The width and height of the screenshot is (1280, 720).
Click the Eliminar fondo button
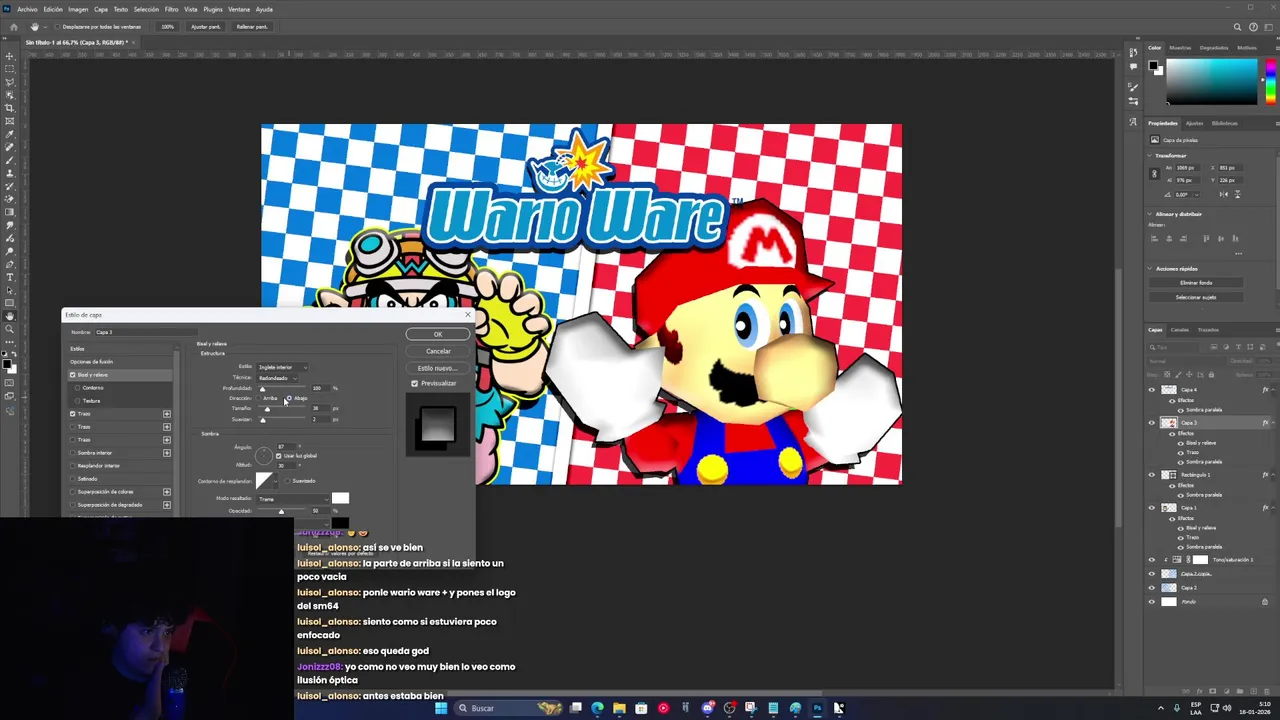click(1195, 283)
